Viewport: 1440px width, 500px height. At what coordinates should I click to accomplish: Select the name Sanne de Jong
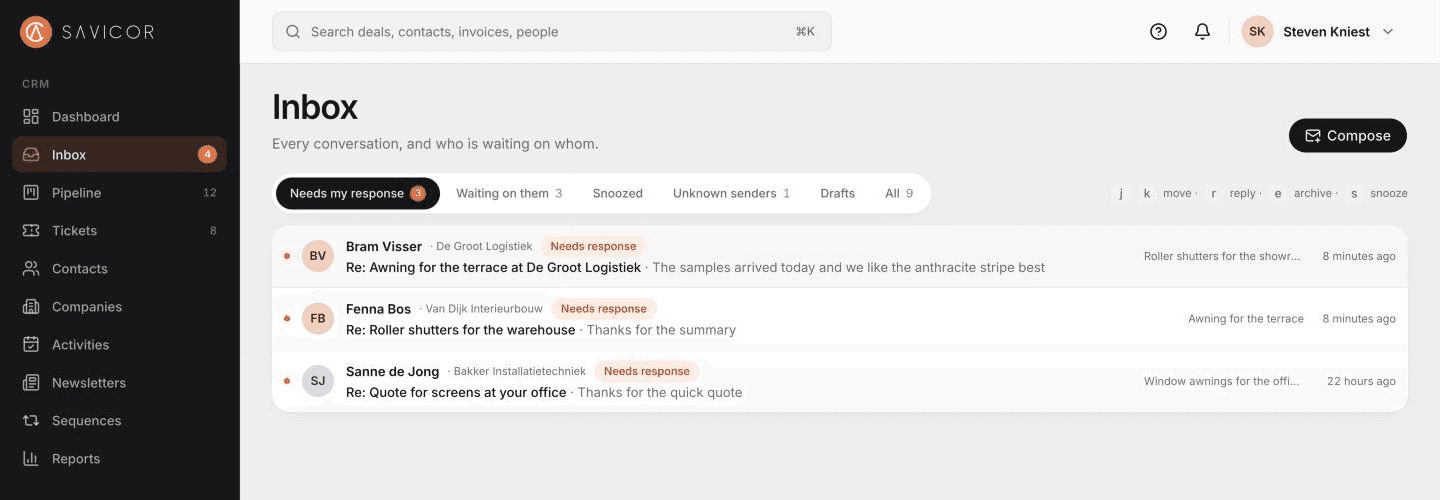pos(392,371)
